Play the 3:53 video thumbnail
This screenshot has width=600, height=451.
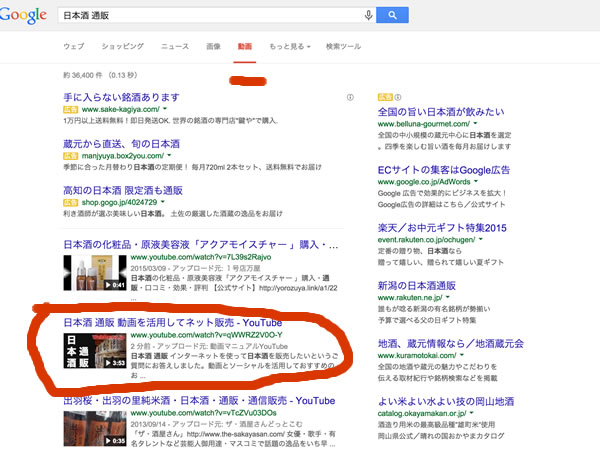point(95,350)
